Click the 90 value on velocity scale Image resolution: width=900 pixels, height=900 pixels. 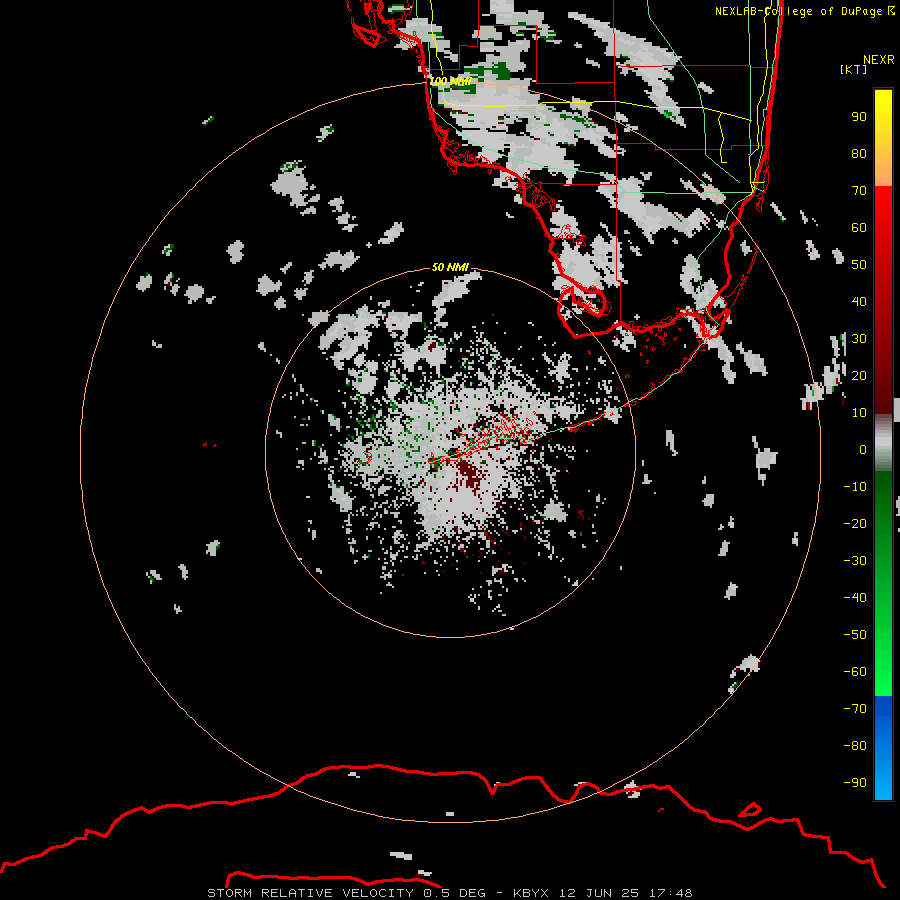(x=859, y=117)
